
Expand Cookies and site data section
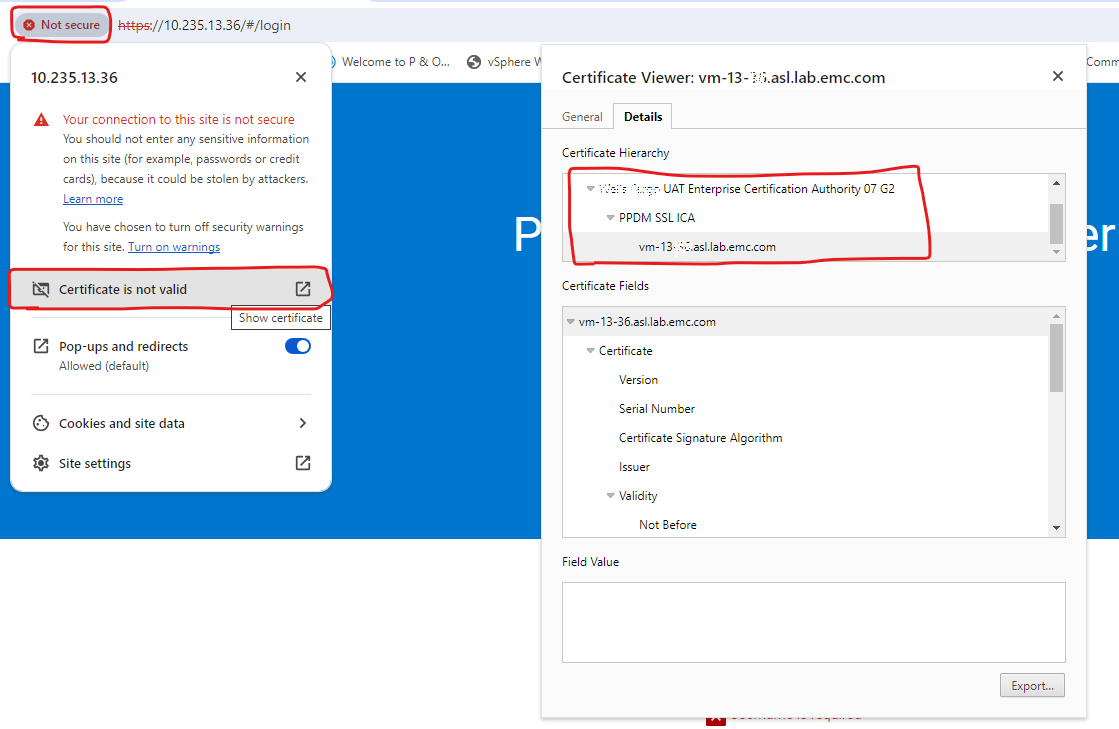click(302, 423)
